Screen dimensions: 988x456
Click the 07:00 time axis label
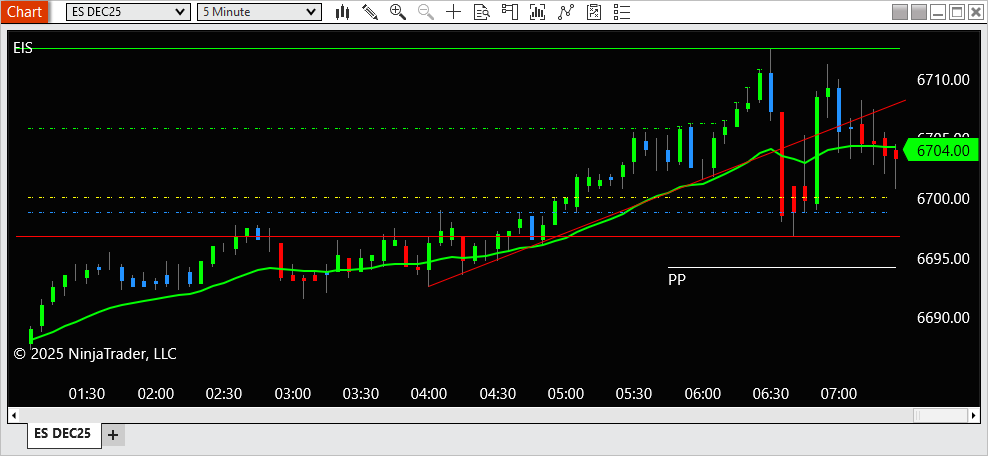[x=839, y=394]
